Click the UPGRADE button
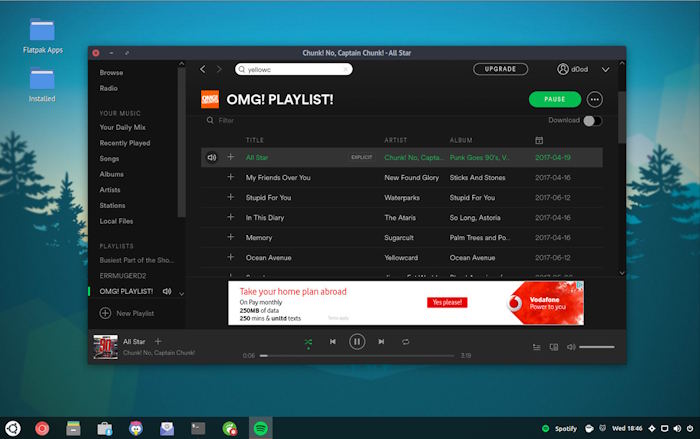700x439 pixels. point(500,69)
